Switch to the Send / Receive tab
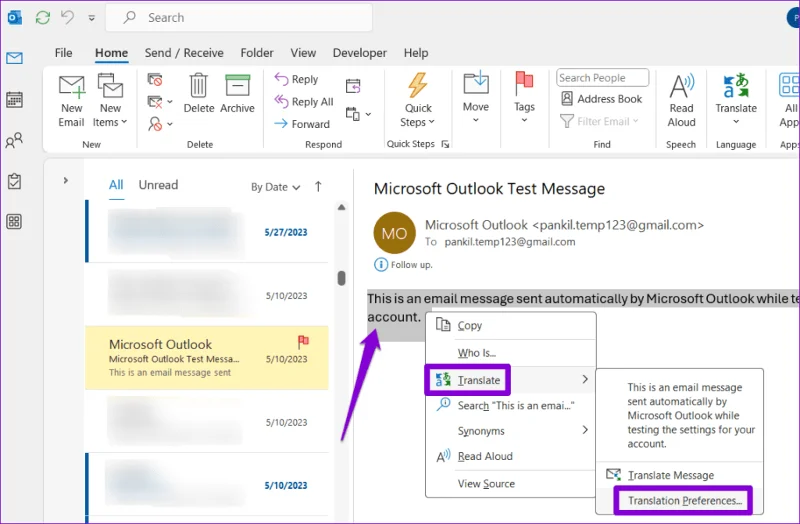 (184, 53)
